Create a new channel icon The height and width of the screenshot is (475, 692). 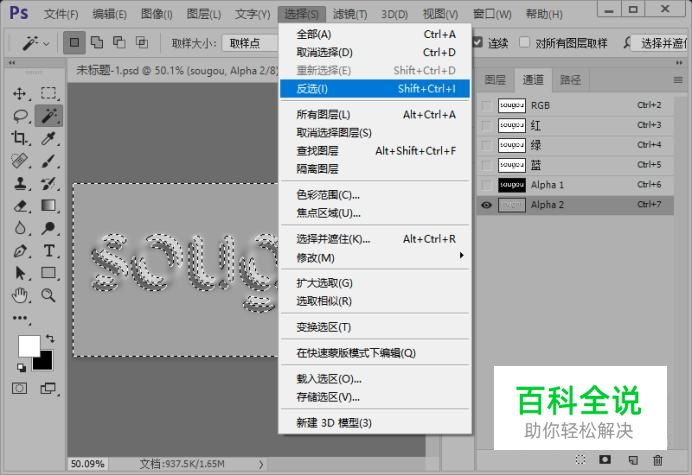click(633, 460)
